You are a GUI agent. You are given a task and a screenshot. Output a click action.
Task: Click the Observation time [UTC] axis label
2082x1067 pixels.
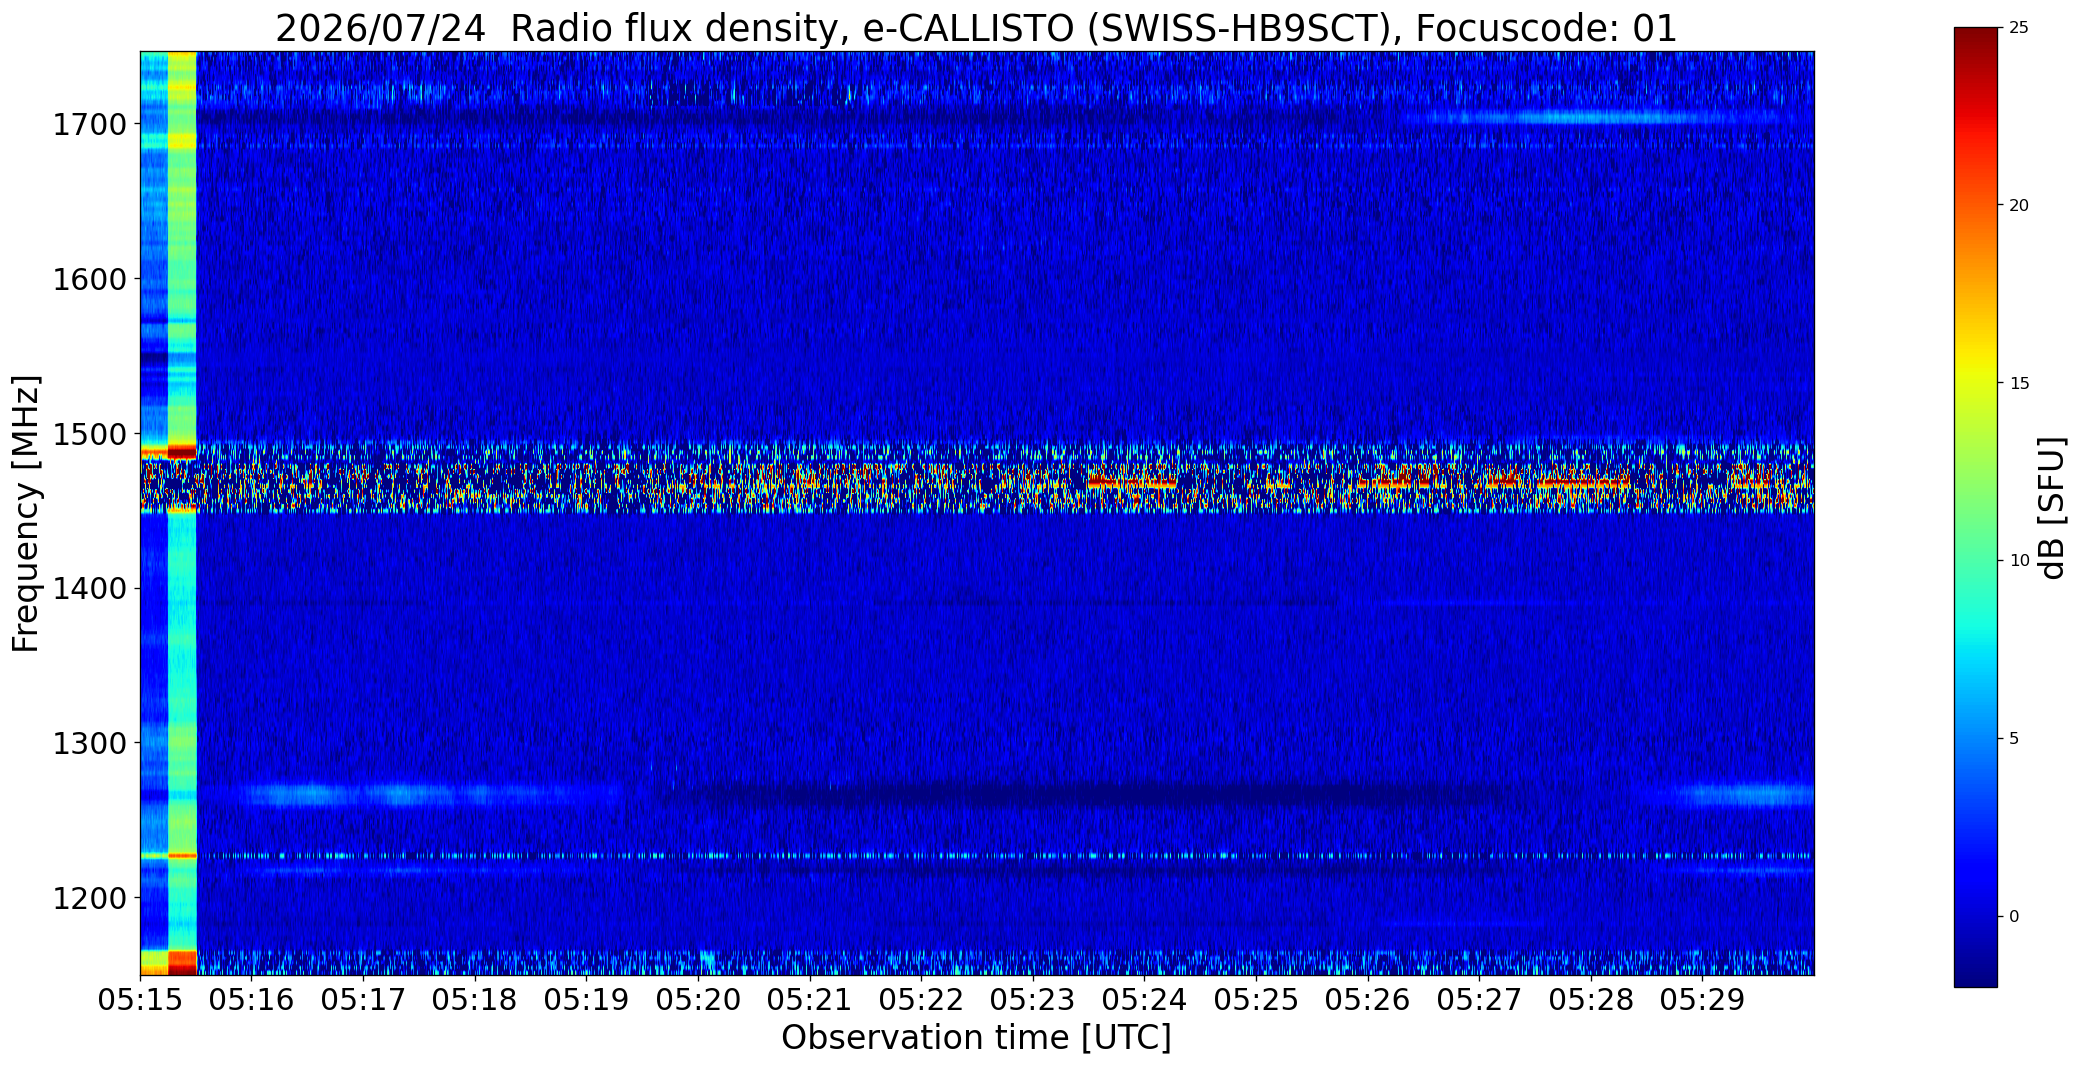(x=976, y=1038)
